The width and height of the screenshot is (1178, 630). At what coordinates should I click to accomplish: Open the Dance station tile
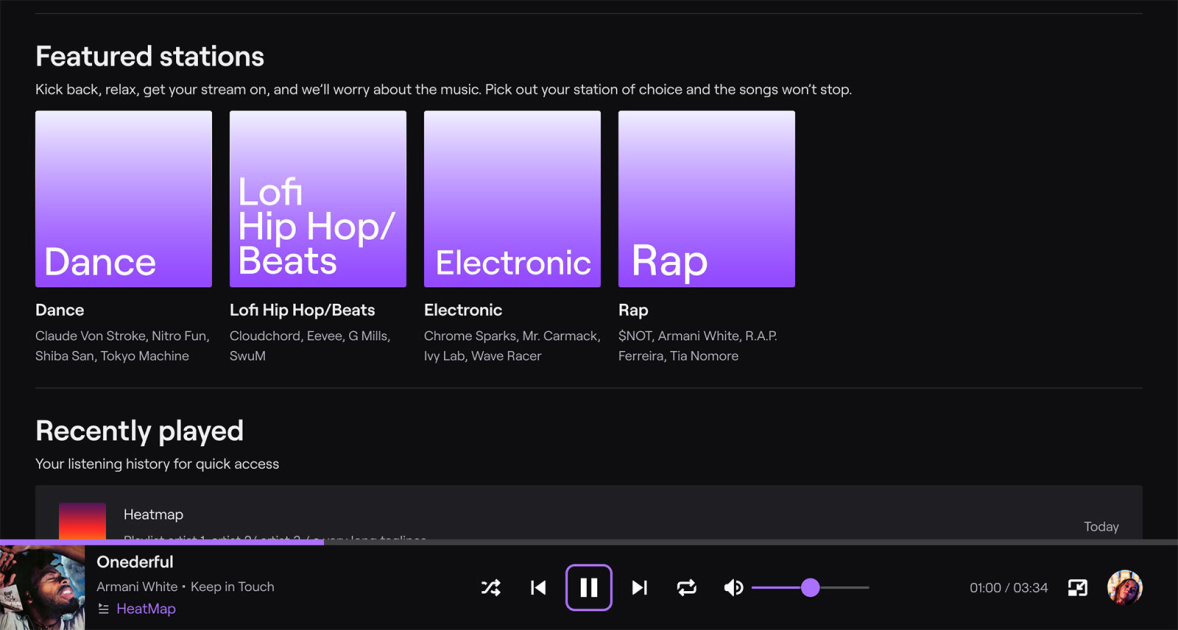tap(124, 199)
